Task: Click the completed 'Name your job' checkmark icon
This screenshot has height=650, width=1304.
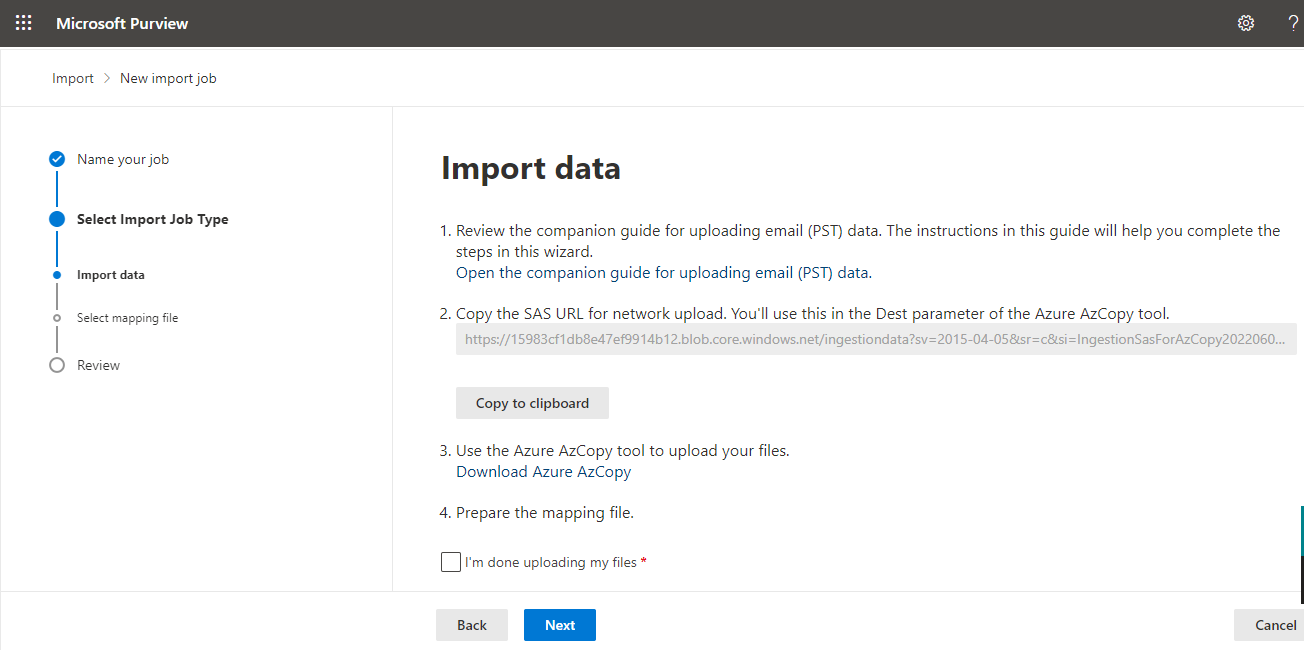Action: pyautogui.click(x=57, y=159)
